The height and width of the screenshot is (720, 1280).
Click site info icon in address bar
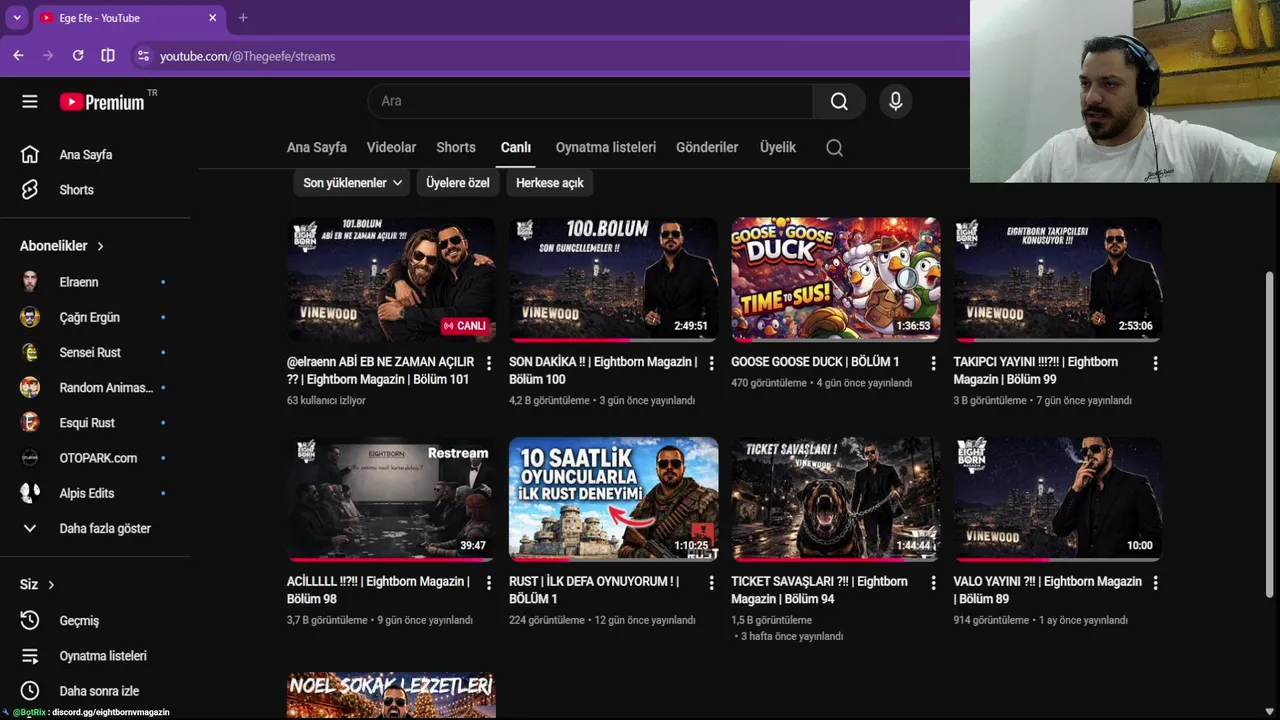pos(143,56)
